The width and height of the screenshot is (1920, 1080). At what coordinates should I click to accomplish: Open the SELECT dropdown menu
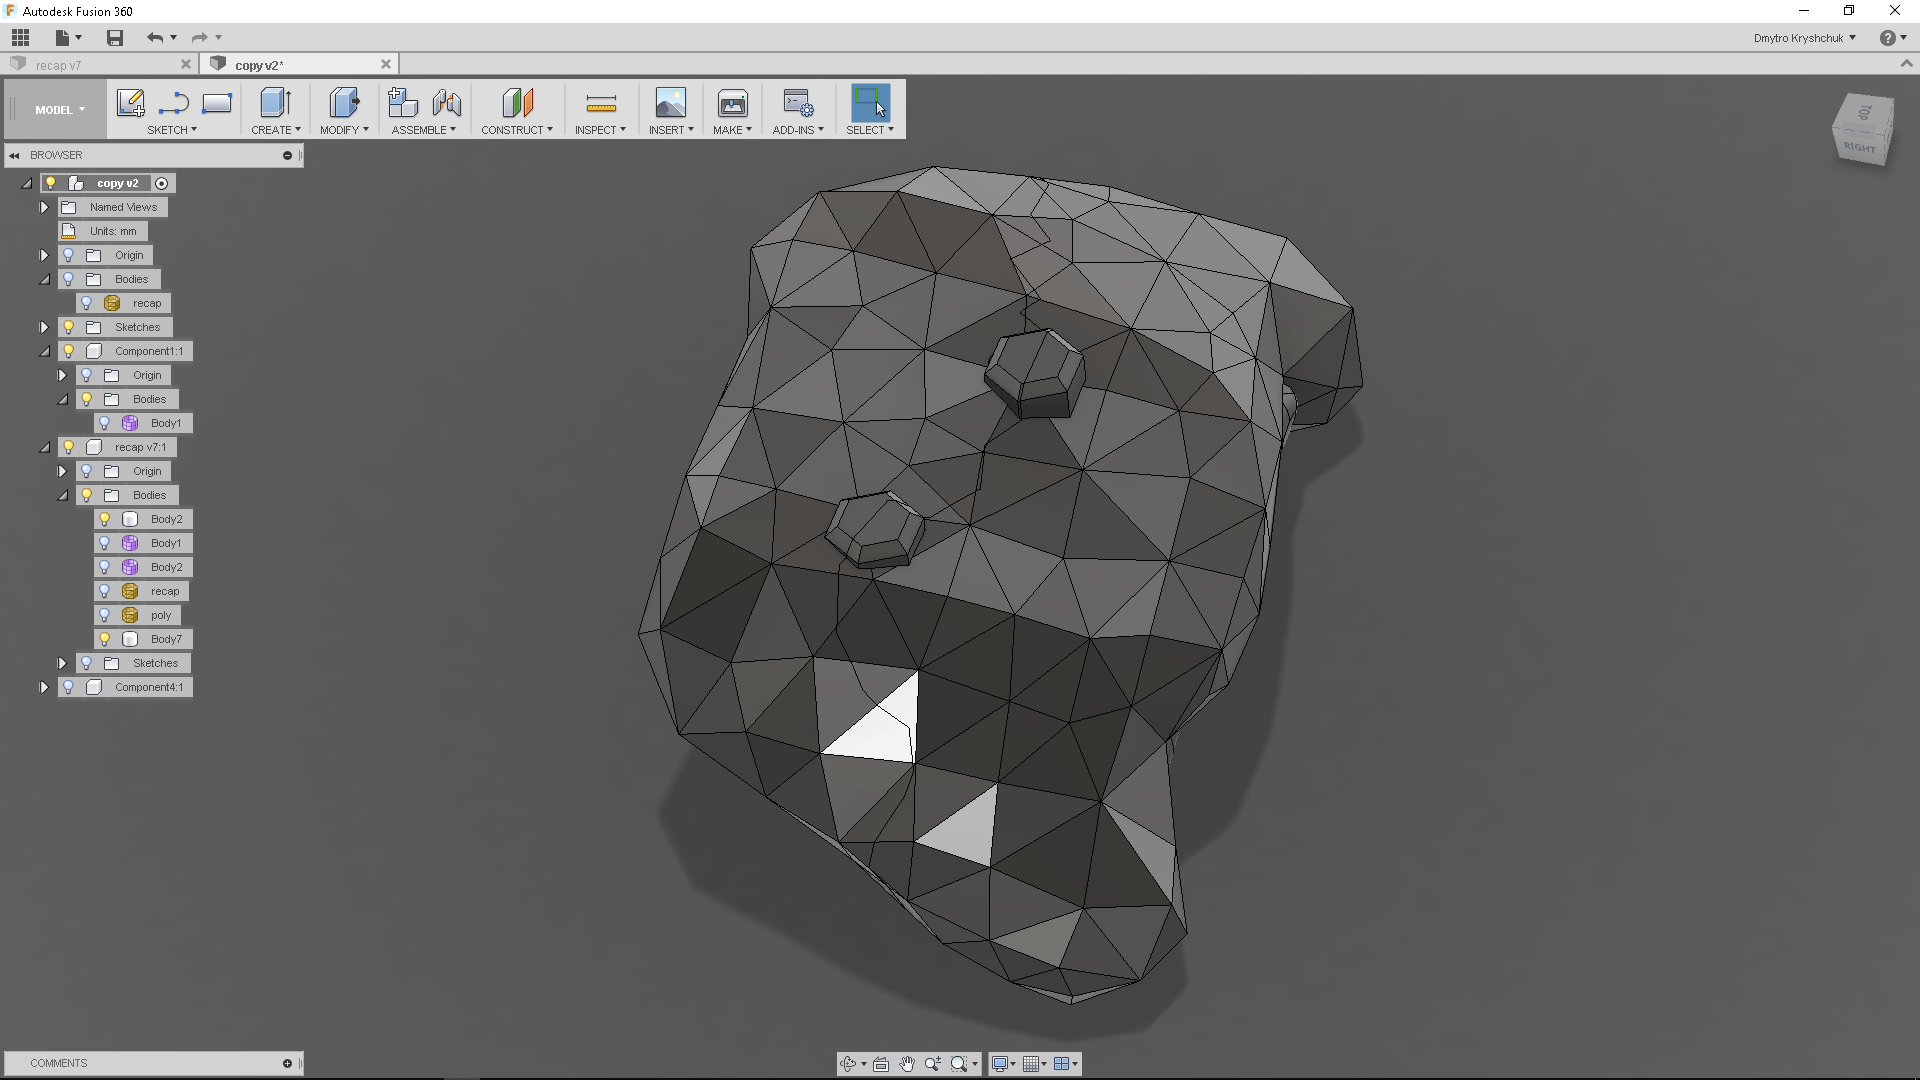click(870, 130)
